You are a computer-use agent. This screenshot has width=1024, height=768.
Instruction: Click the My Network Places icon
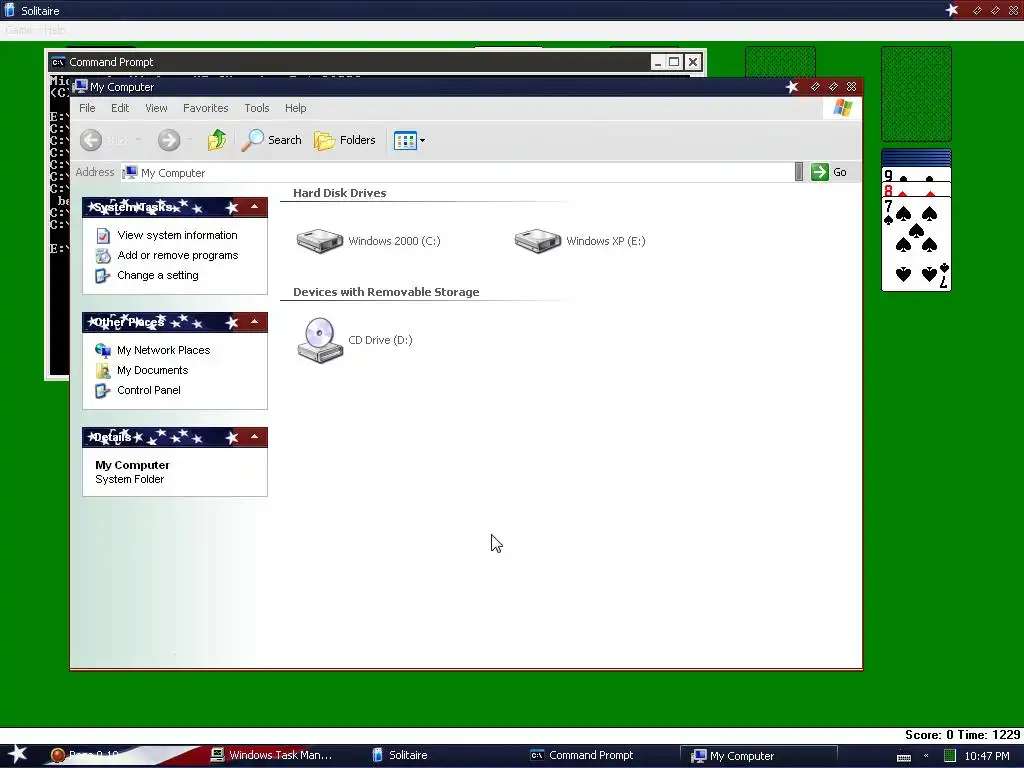pyautogui.click(x=103, y=350)
